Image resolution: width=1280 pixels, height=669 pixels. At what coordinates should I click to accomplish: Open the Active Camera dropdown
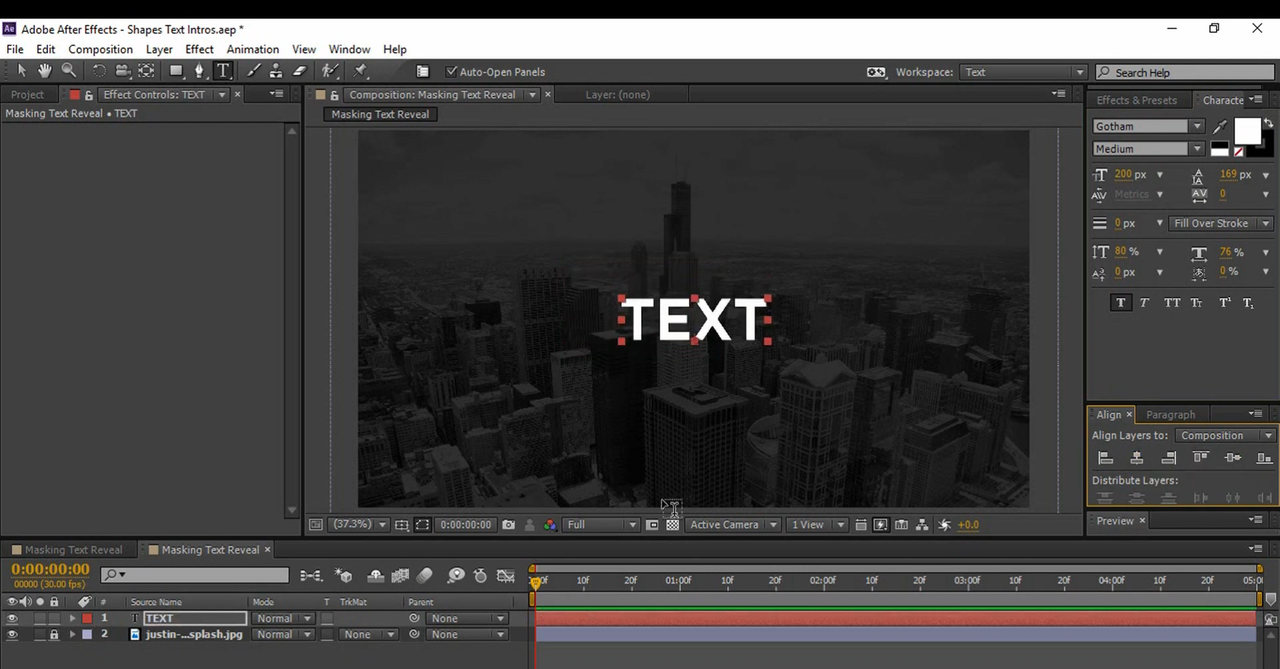click(734, 524)
